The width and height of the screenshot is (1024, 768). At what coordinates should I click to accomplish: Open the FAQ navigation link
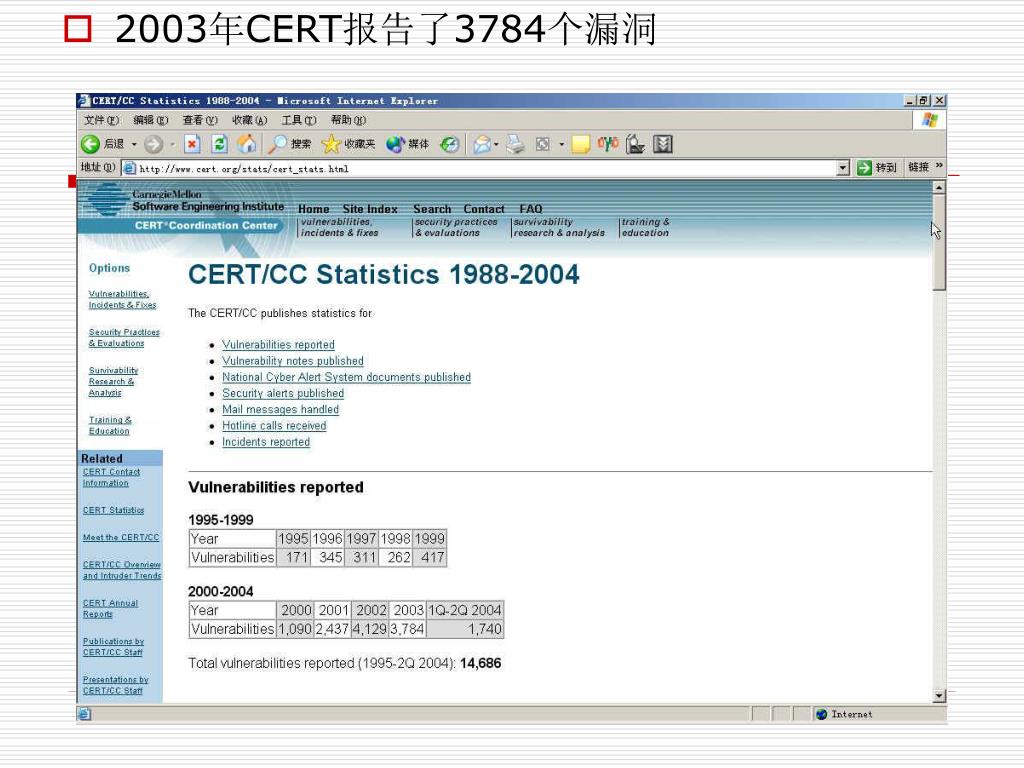coord(531,209)
